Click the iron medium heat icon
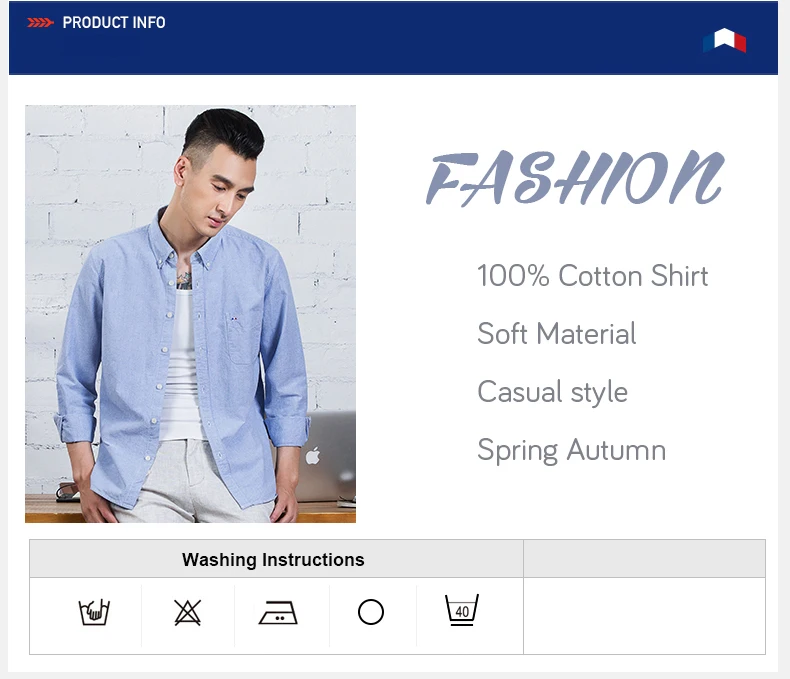The width and height of the screenshot is (790, 679). click(278, 613)
